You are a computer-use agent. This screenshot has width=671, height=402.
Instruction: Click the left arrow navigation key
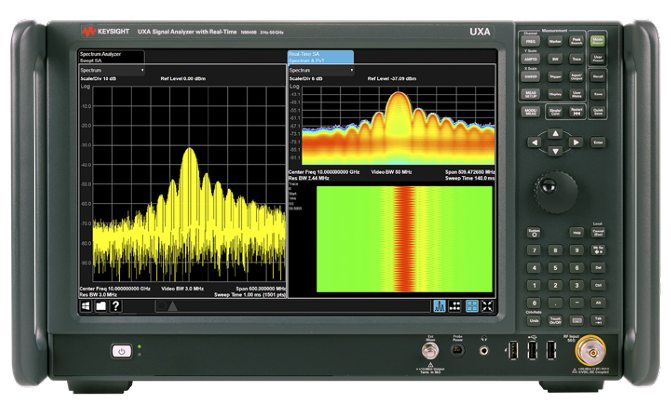click(x=534, y=142)
